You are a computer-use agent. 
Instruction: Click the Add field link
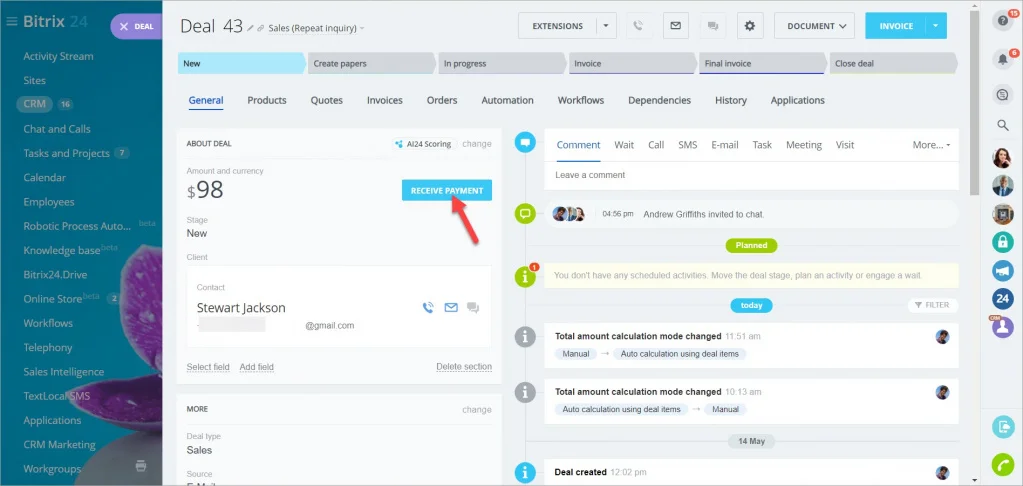coord(256,367)
